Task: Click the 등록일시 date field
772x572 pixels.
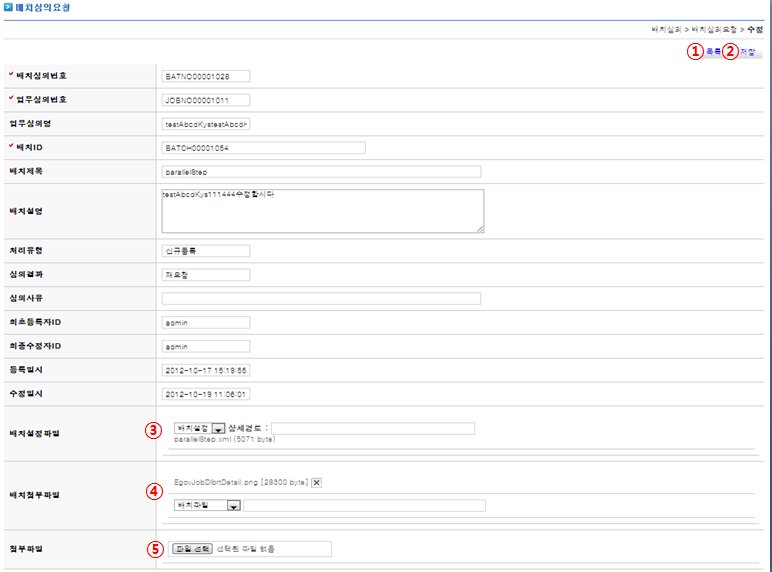Action: [205, 370]
